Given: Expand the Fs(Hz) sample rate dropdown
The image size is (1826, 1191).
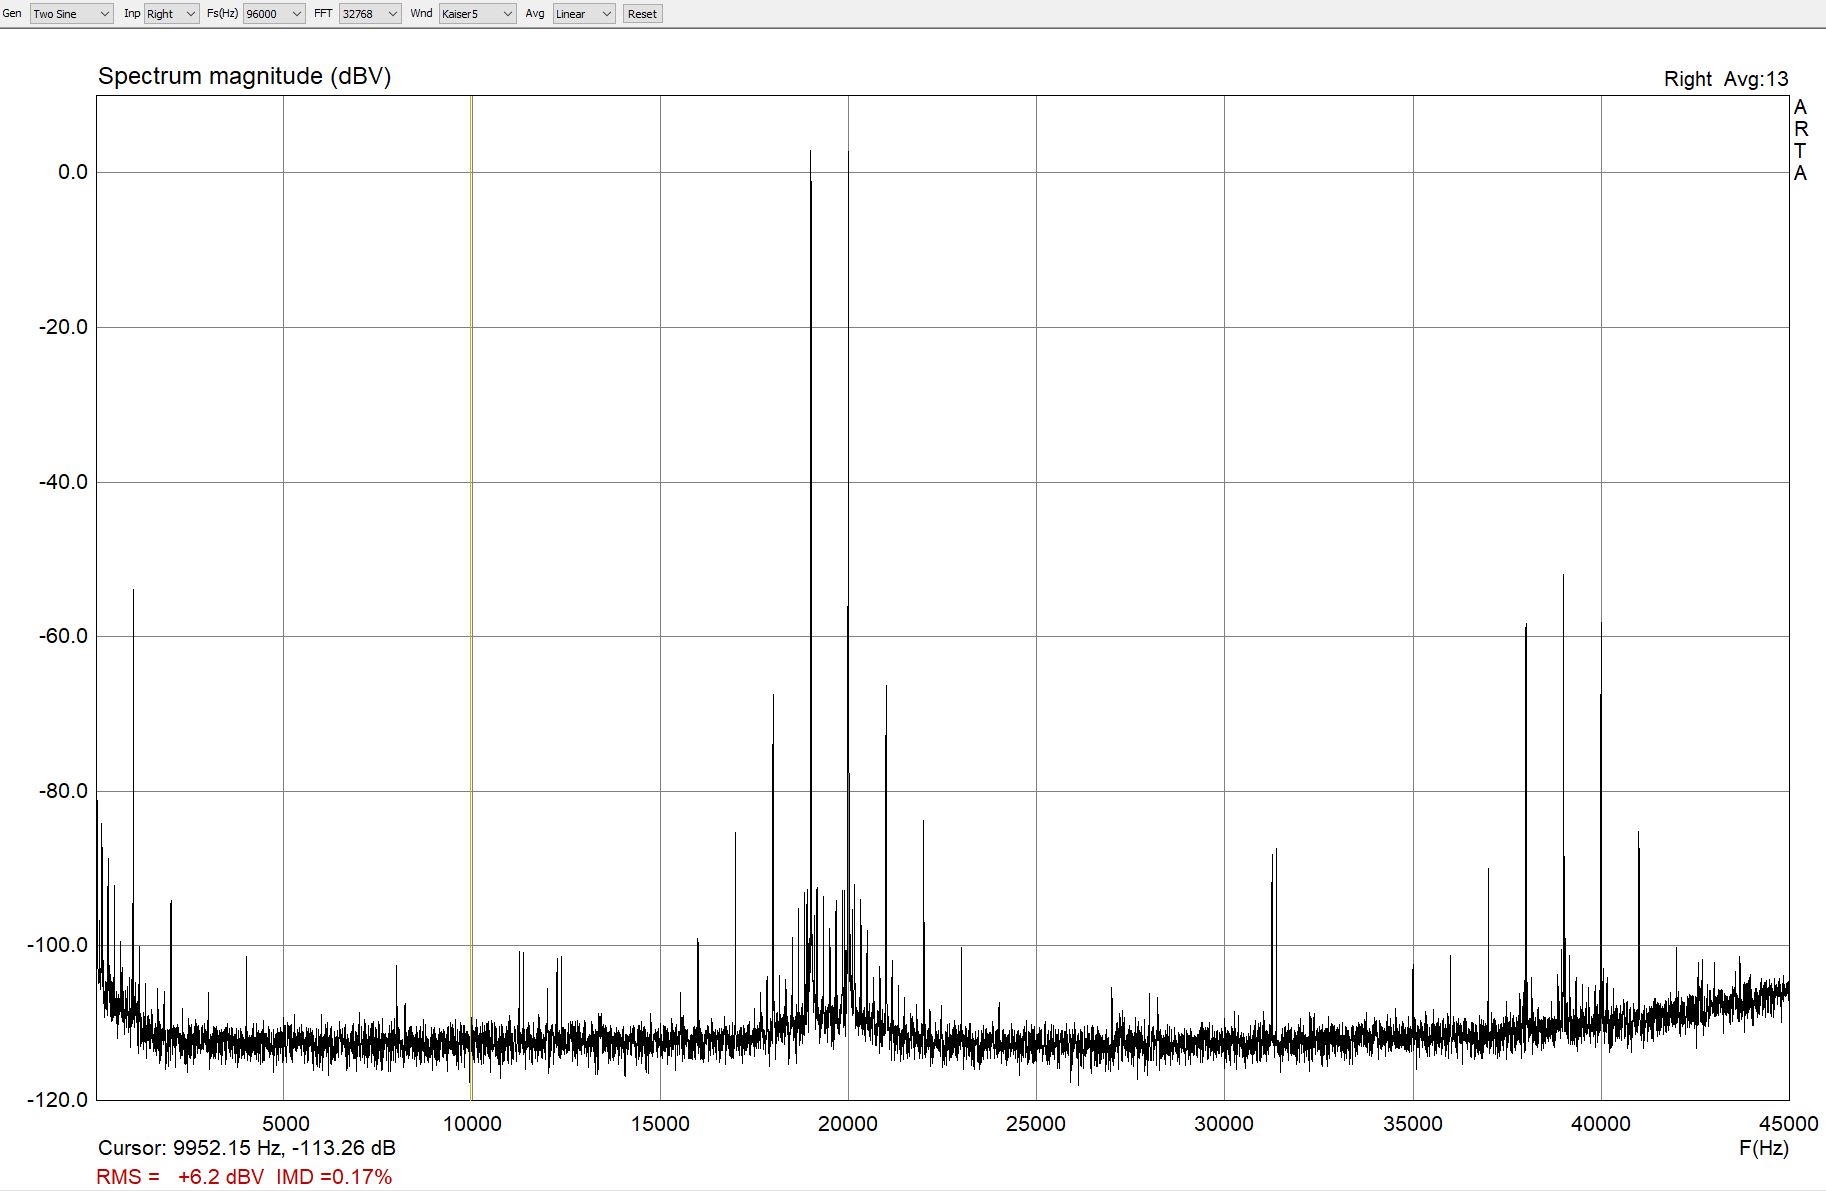Looking at the screenshot, I should 274,14.
